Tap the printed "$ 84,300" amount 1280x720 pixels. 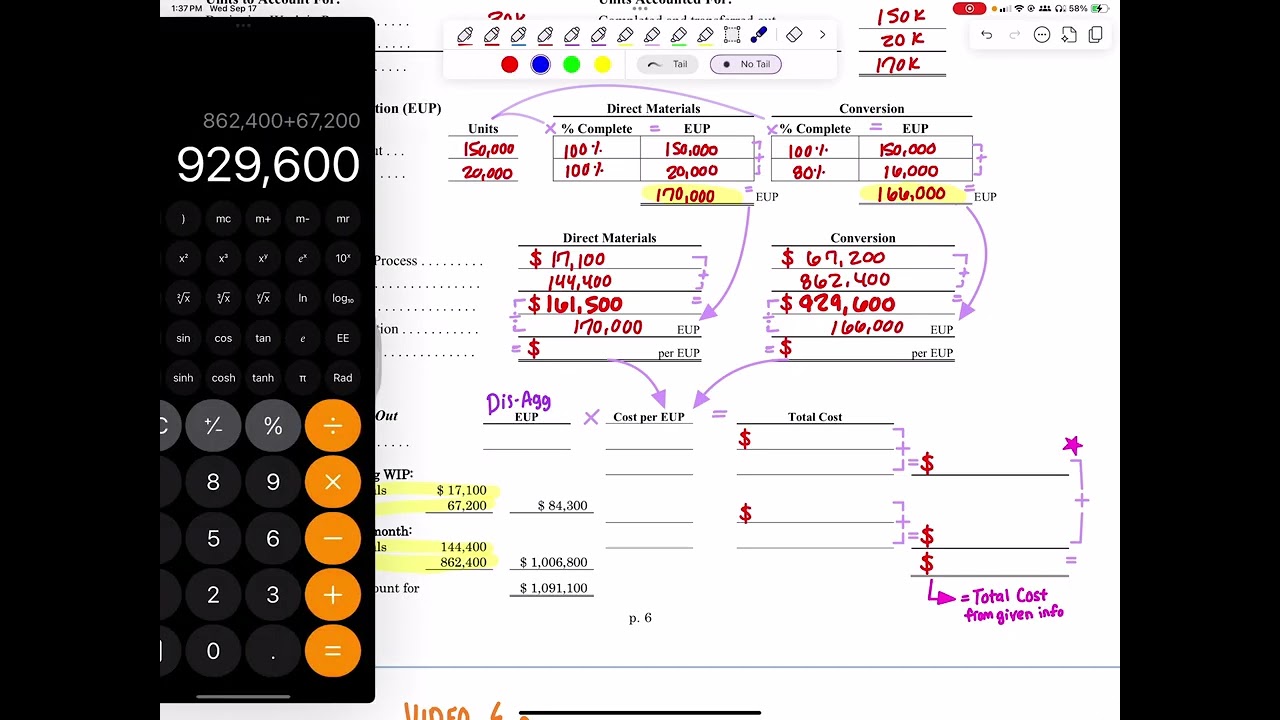pyautogui.click(x=562, y=506)
